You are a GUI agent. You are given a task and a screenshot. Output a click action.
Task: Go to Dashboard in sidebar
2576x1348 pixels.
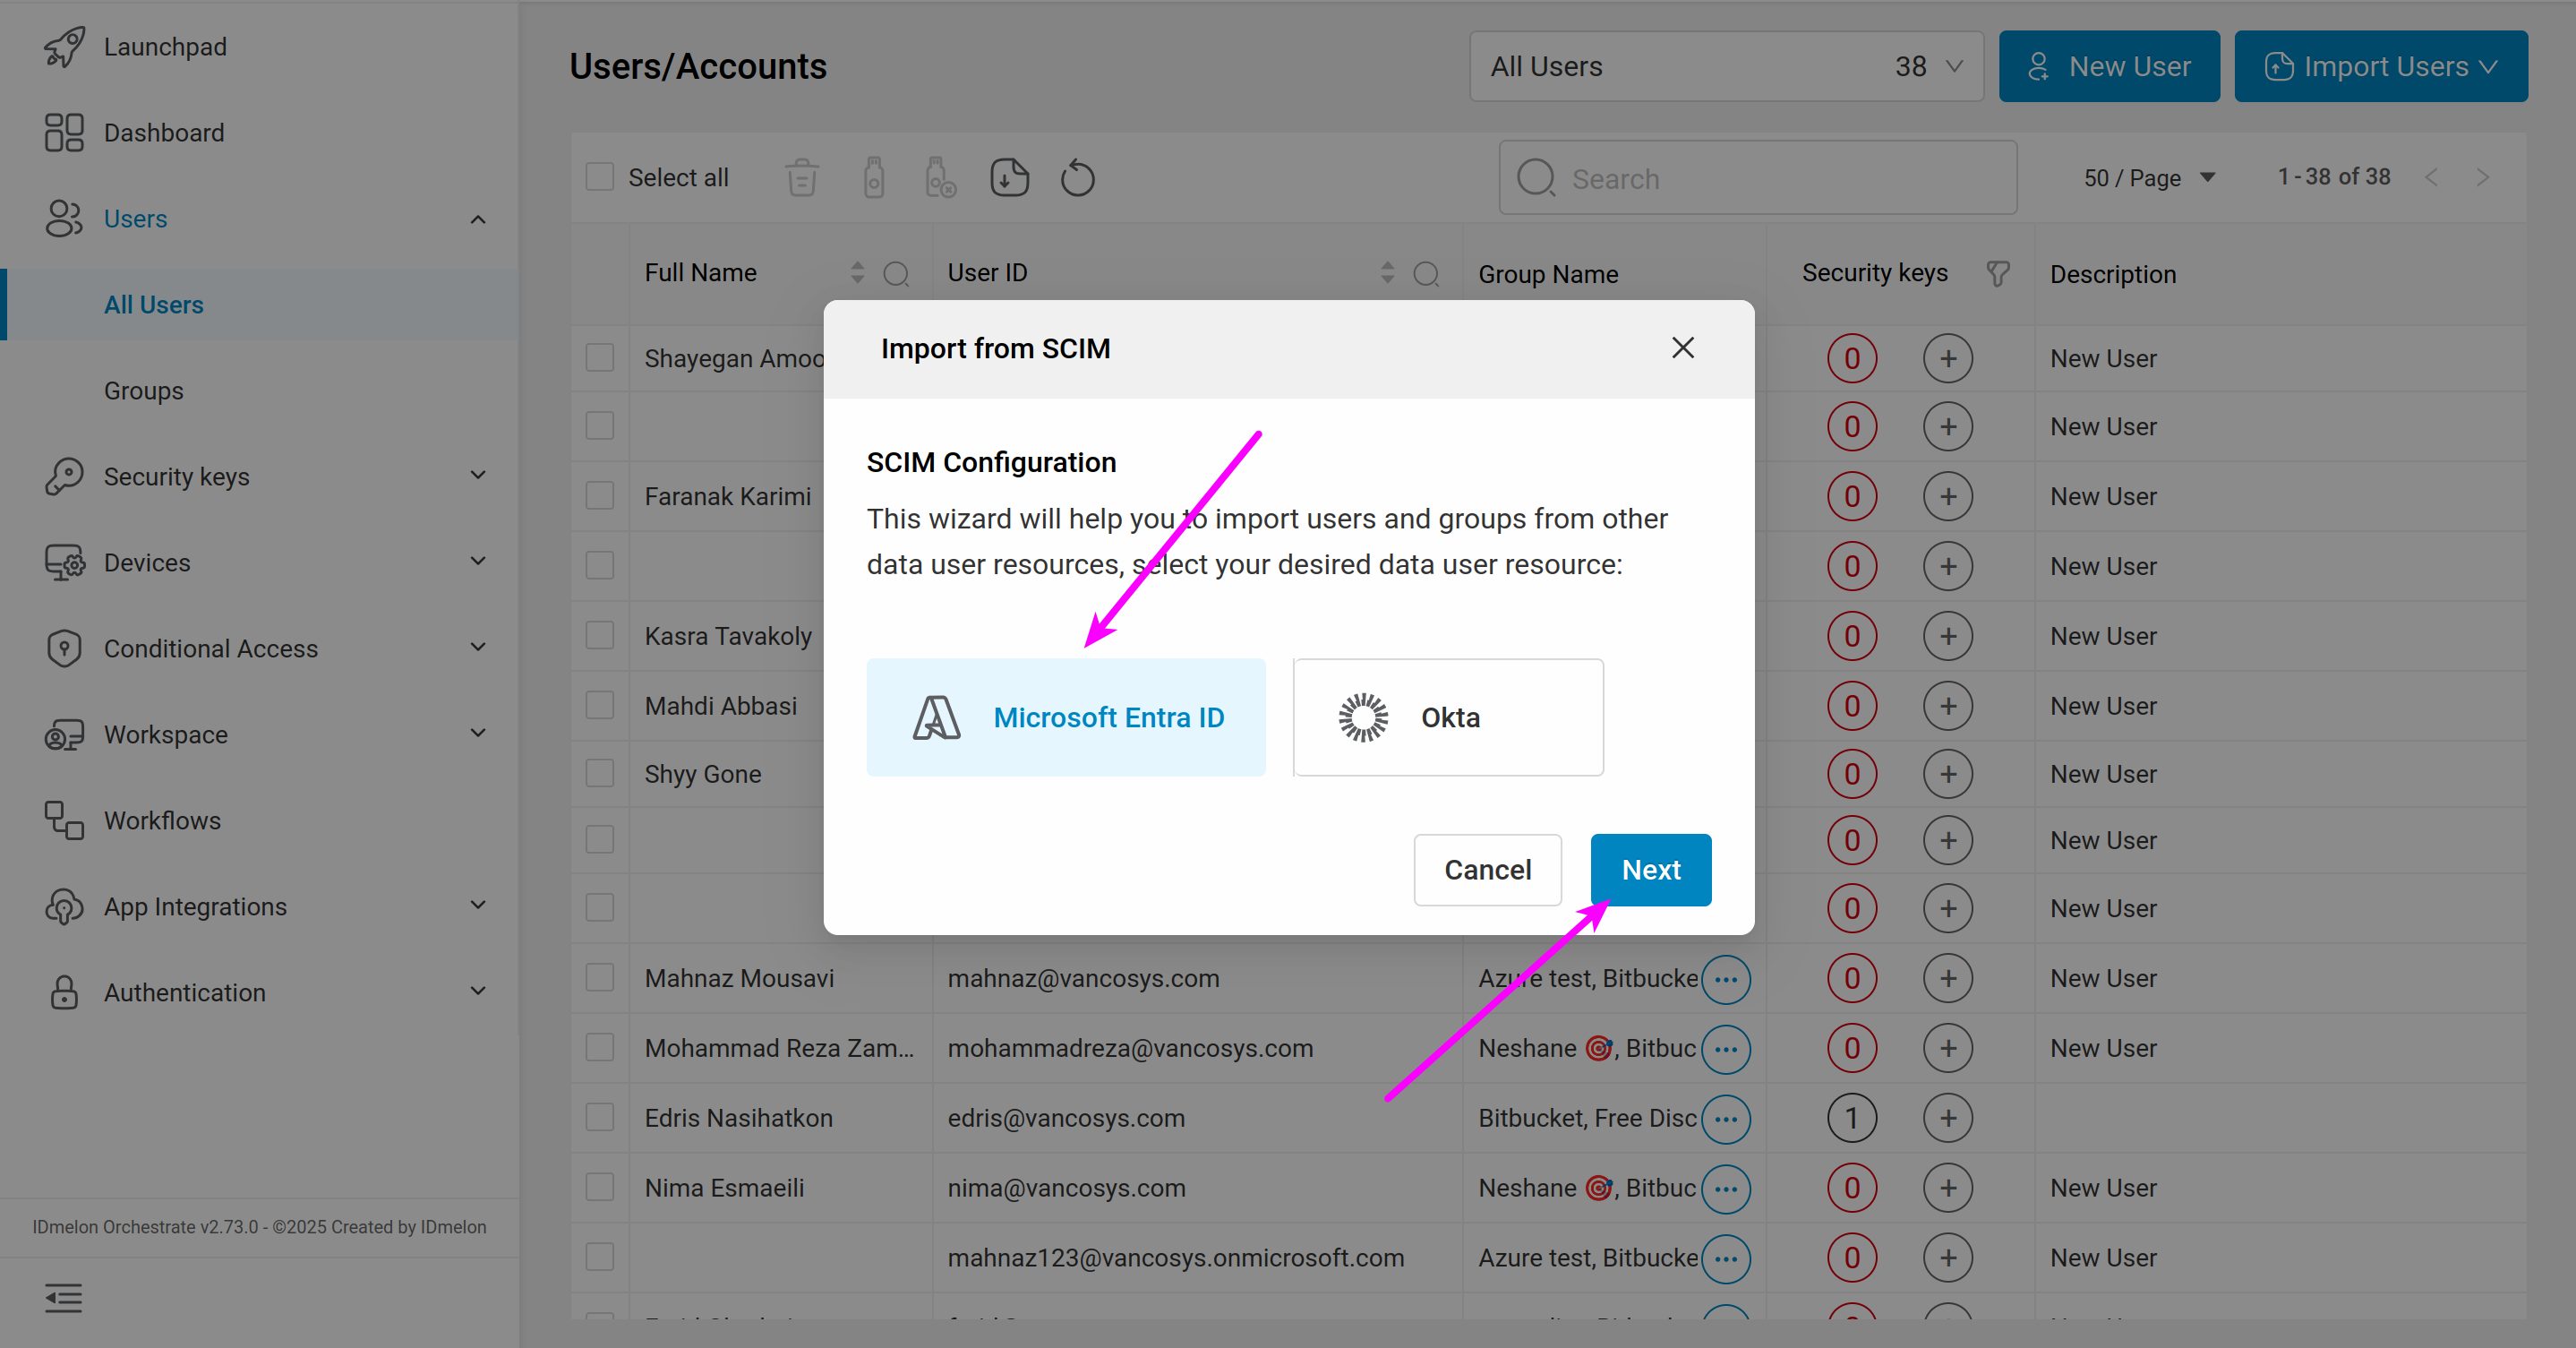[x=164, y=133]
